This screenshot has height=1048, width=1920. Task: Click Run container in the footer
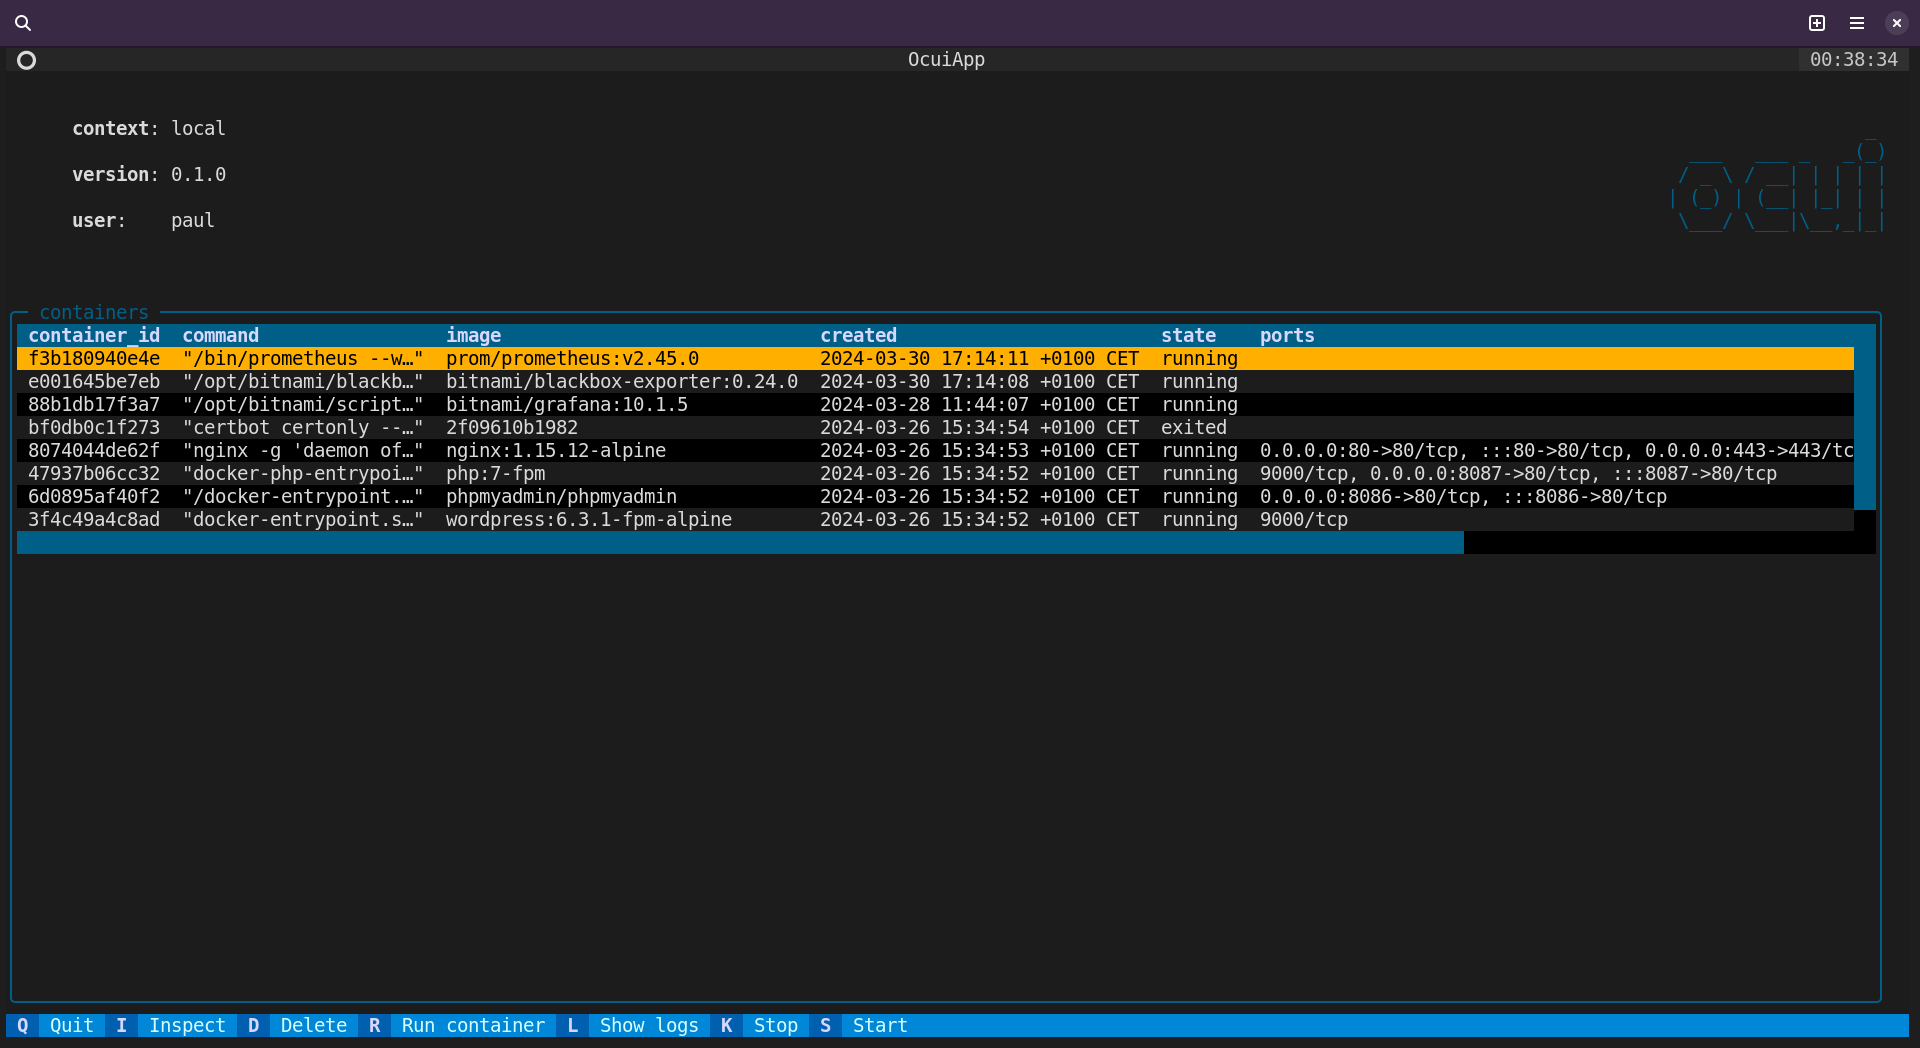pos(472,1025)
